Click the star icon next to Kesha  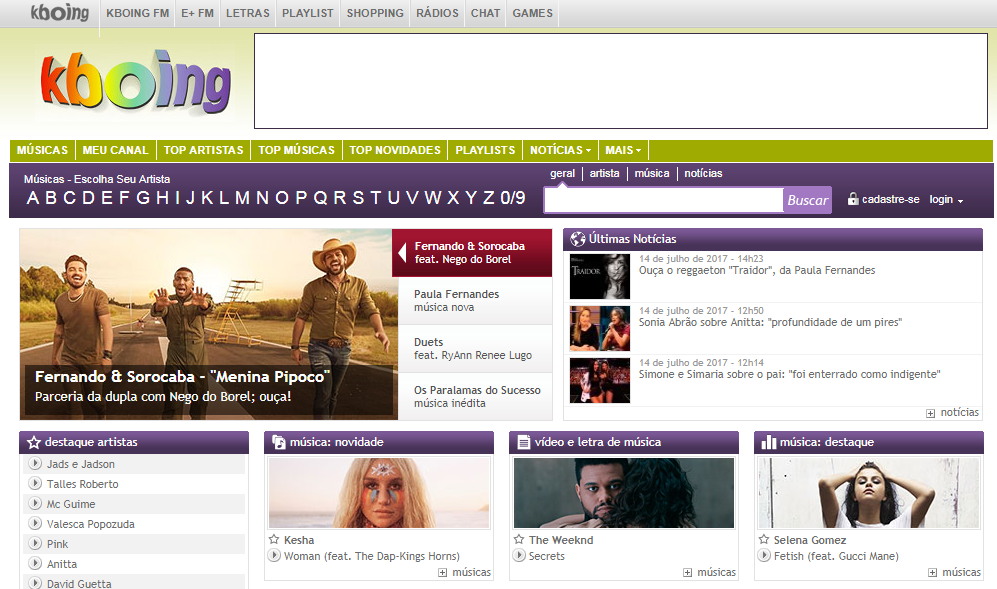[x=274, y=539]
